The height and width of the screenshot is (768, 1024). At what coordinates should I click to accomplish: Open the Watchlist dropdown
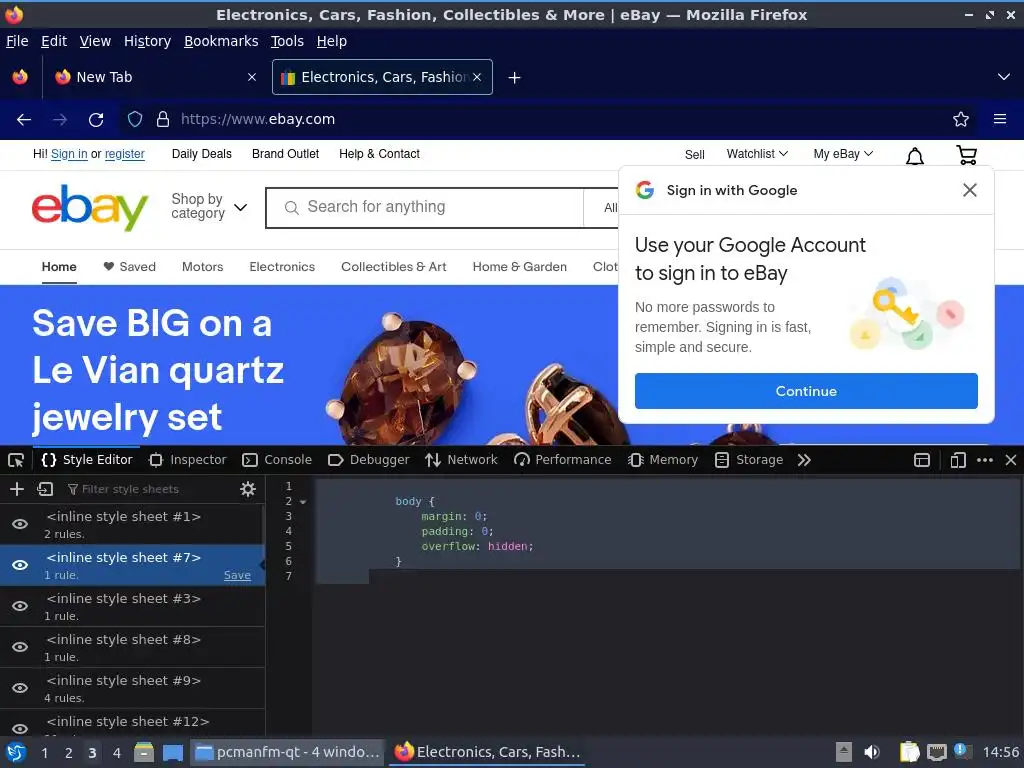[x=757, y=154]
